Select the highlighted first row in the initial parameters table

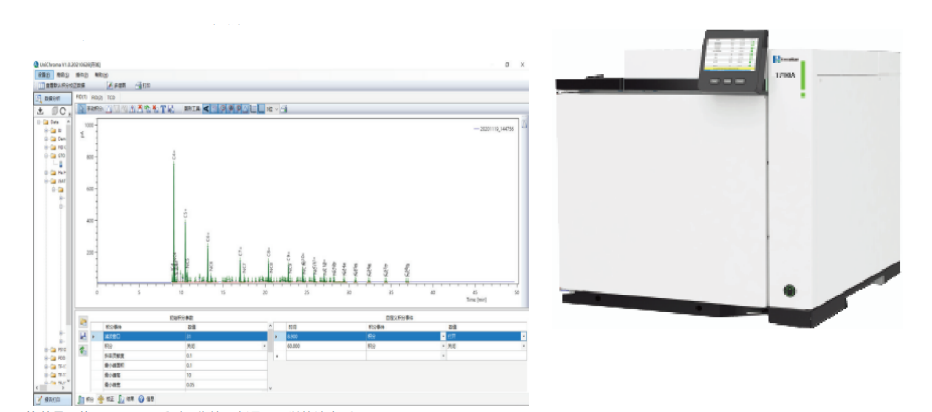point(179,336)
